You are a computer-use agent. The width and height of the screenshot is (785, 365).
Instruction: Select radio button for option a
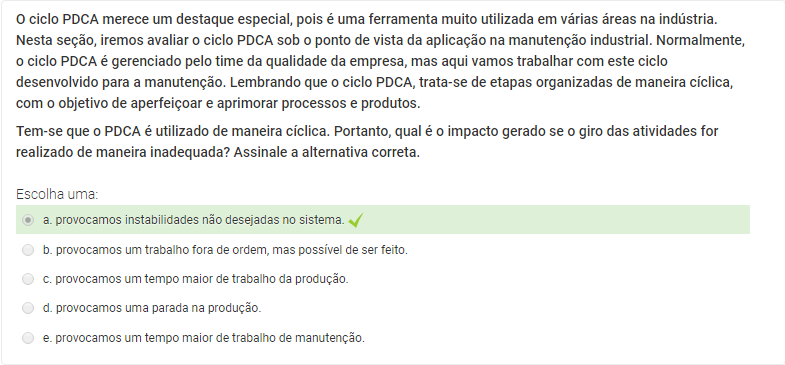click(x=28, y=220)
